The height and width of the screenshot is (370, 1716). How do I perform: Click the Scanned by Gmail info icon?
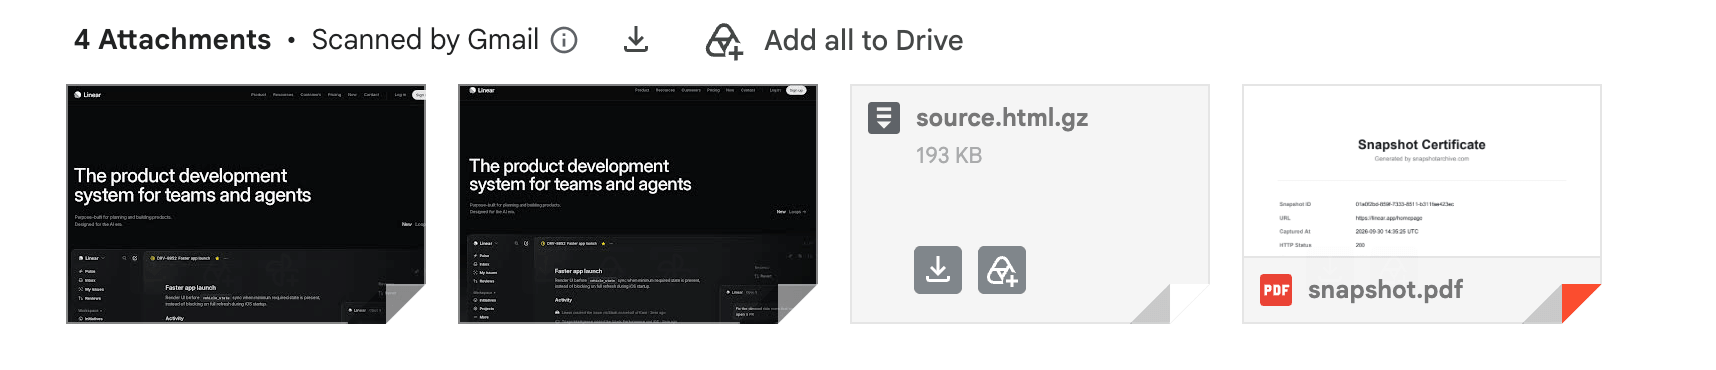coord(564,40)
